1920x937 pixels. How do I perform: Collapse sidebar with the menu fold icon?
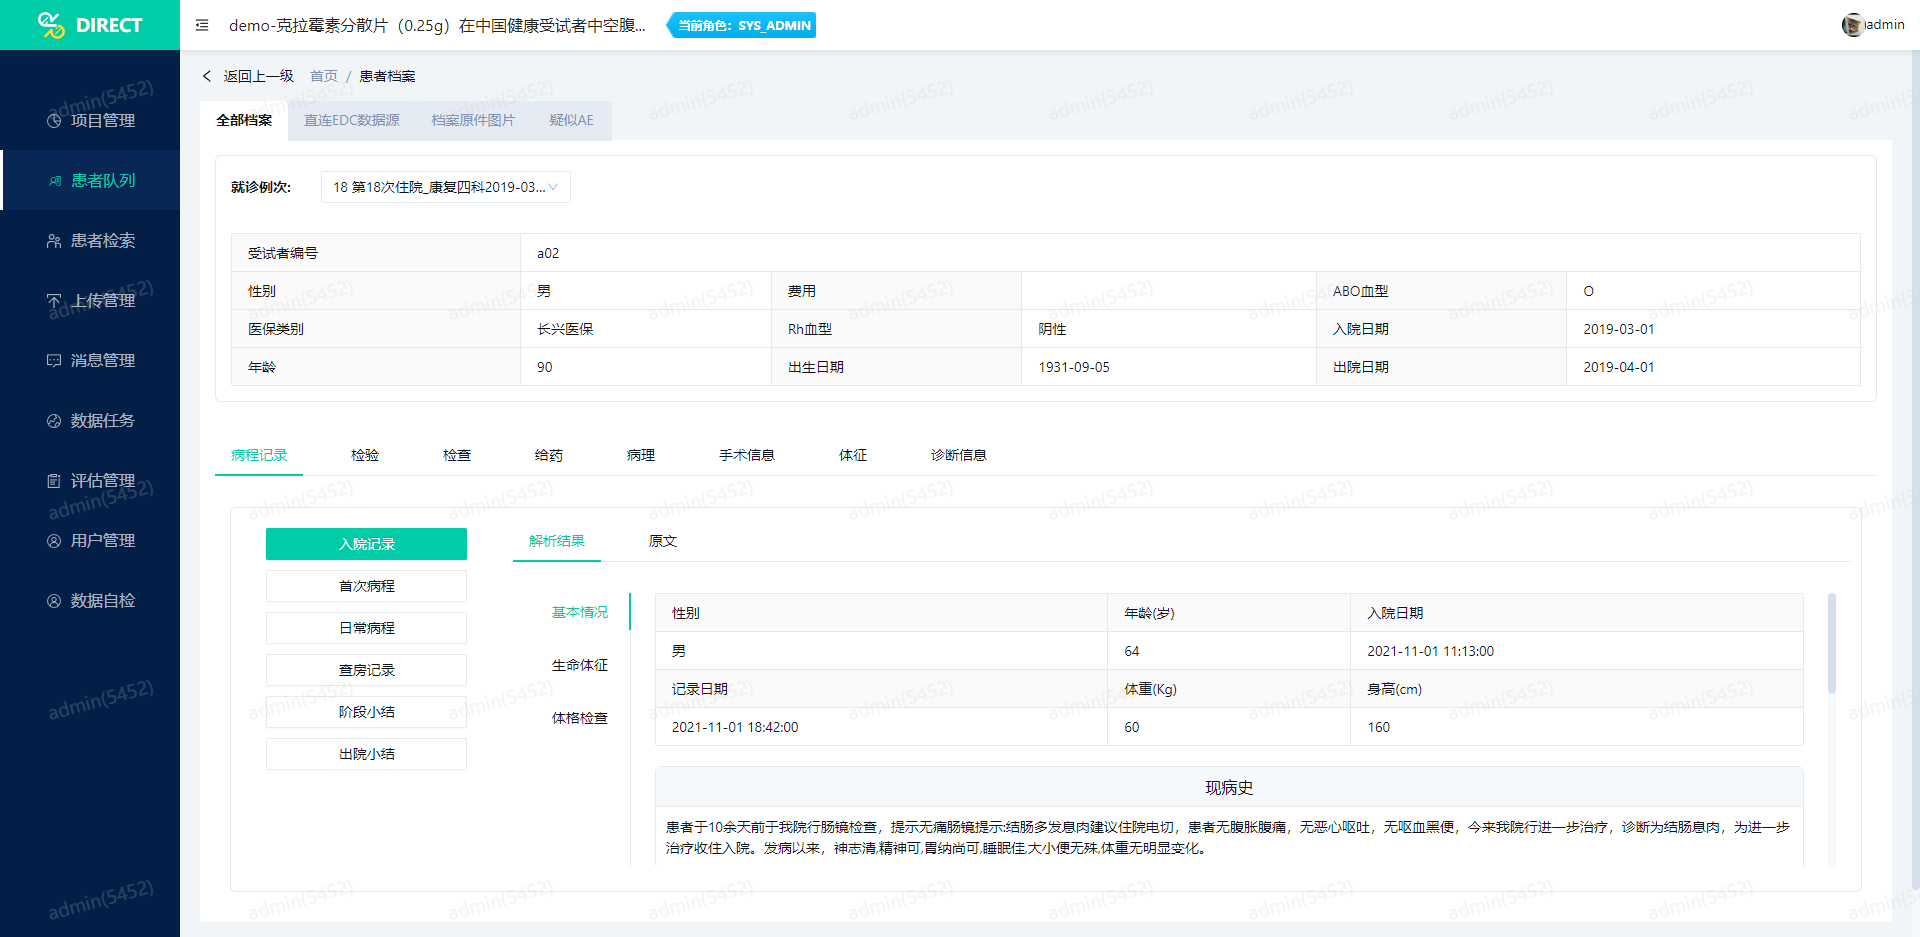click(202, 25)
